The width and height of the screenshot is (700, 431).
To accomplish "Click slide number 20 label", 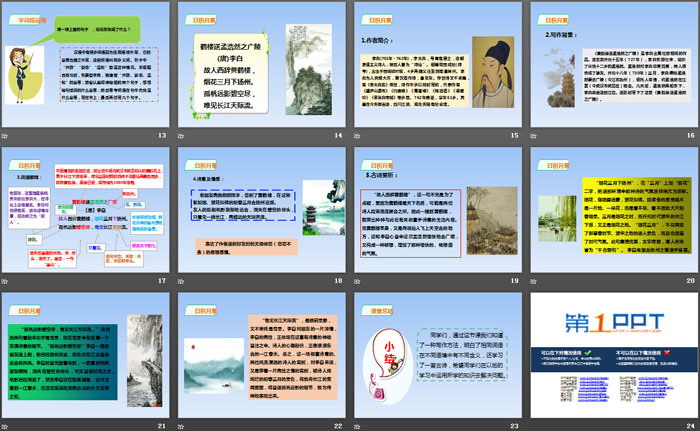I will click(691, 280).
